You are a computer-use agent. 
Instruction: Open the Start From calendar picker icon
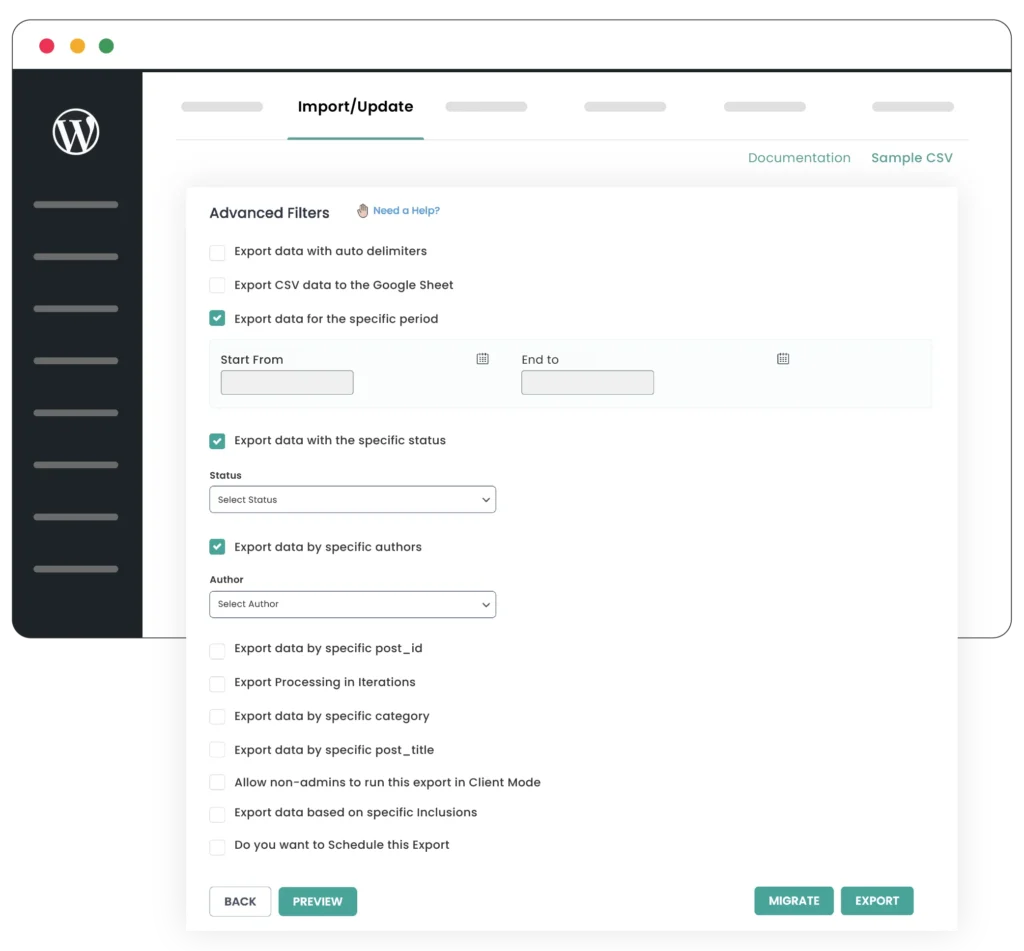coord(482,359)
